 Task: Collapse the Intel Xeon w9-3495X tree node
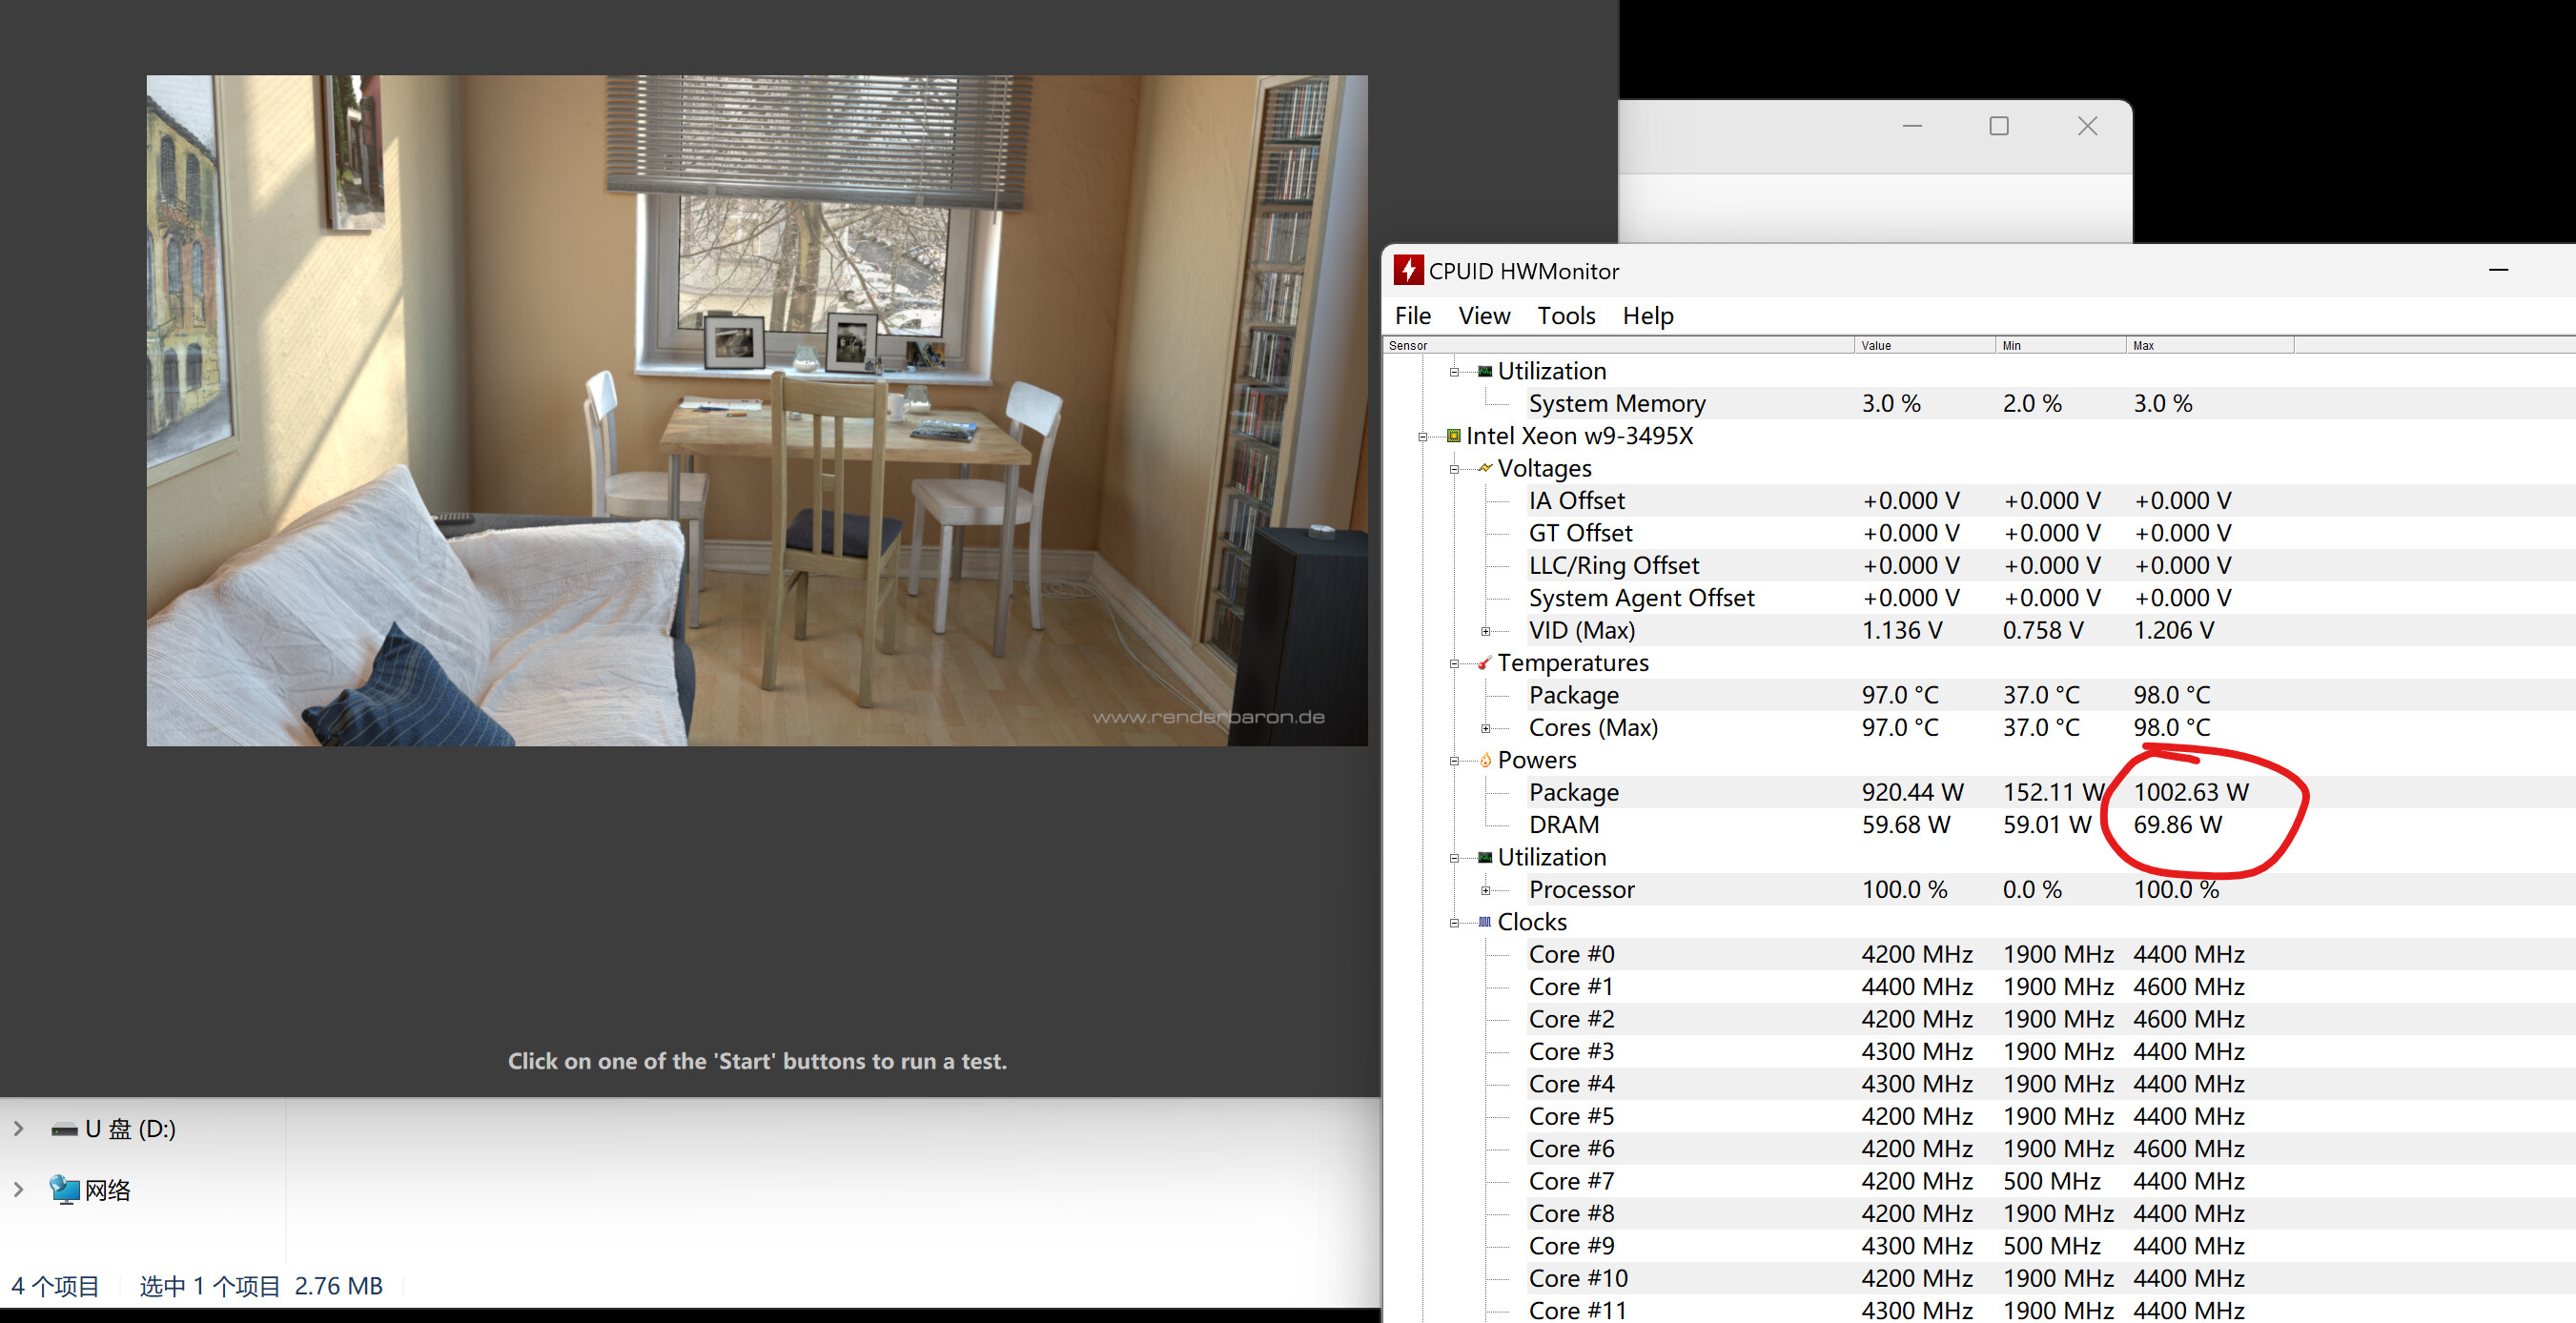pos(1422,437)
